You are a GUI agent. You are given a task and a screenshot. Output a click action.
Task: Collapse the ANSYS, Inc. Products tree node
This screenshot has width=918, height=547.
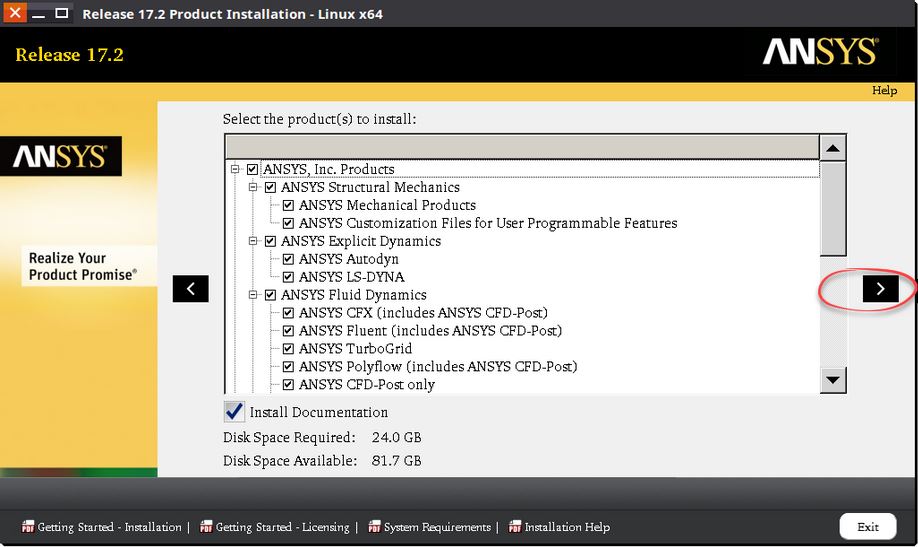tap(235, 169)
